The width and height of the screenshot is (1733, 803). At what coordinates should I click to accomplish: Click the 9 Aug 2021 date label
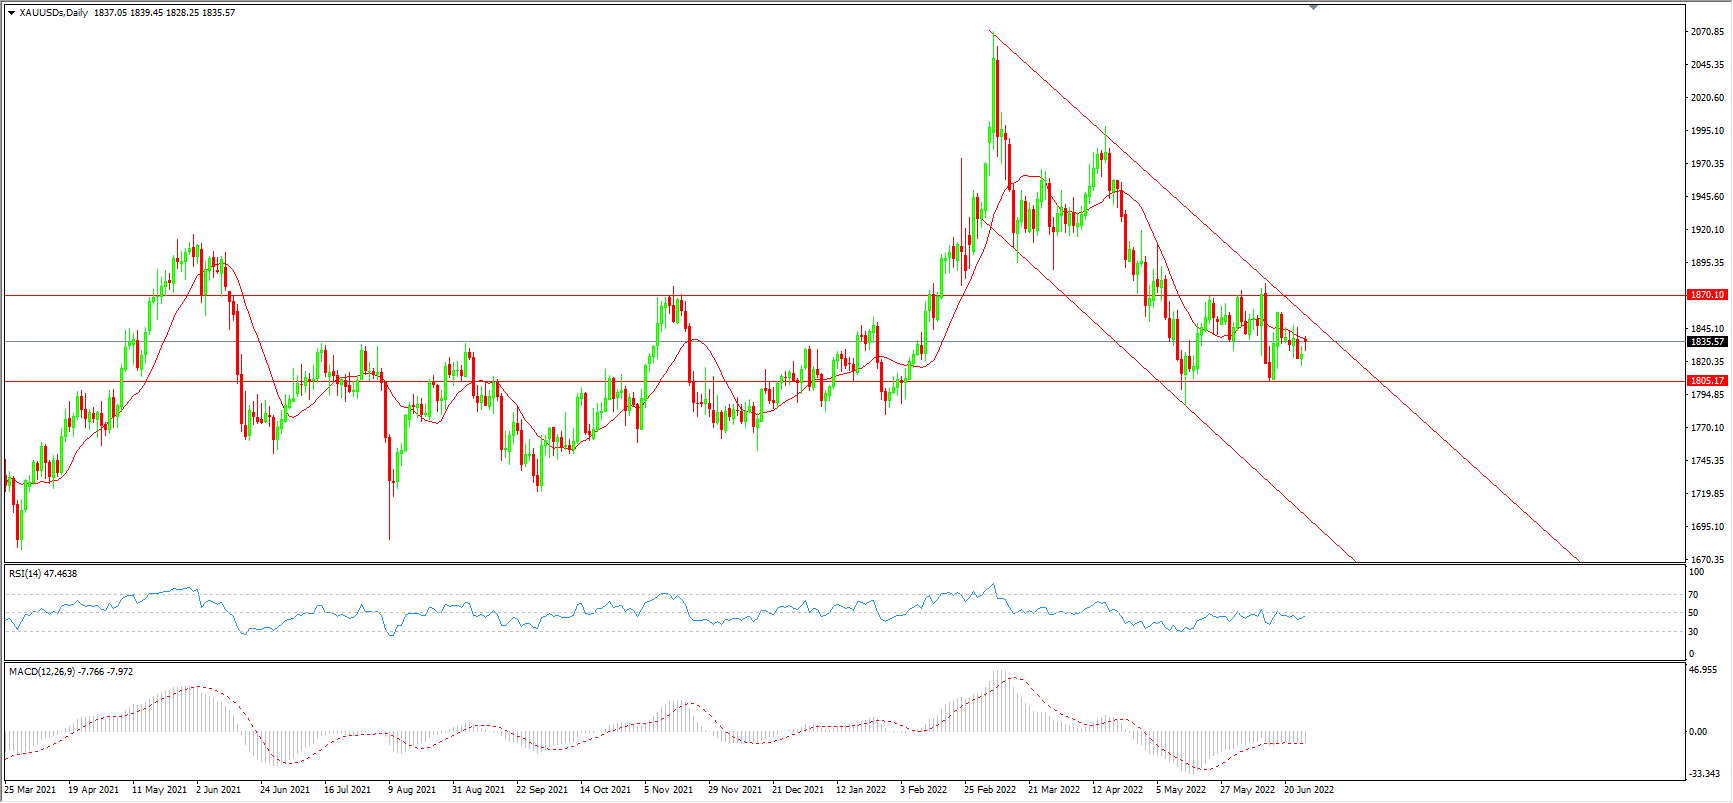412,790
